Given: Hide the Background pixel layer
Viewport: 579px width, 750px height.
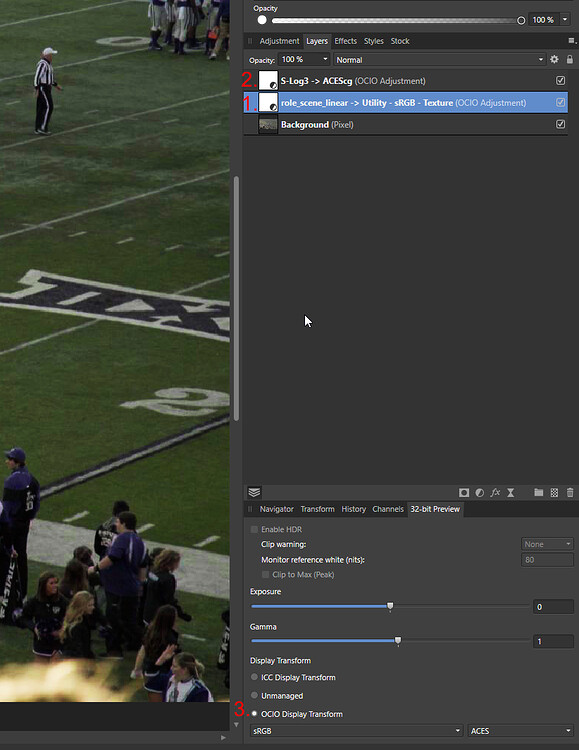Looking at the screenshot, I should 560,124.
